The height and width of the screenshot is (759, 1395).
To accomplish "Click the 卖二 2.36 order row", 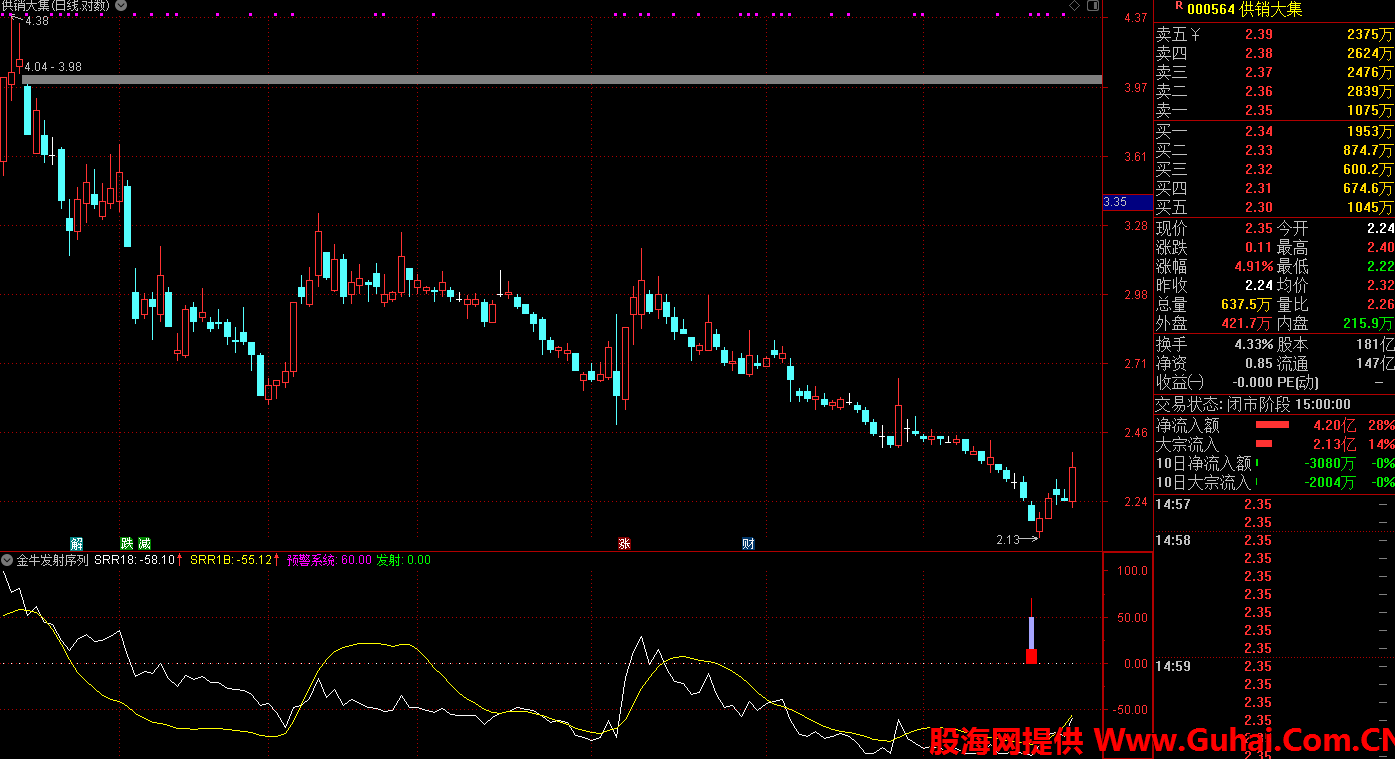I will pyautogui.click(x=1274, y=92).
